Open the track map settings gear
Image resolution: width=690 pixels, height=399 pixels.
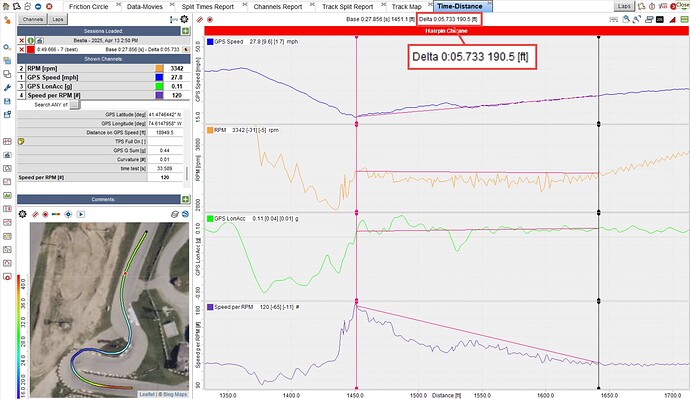point(22,214)
